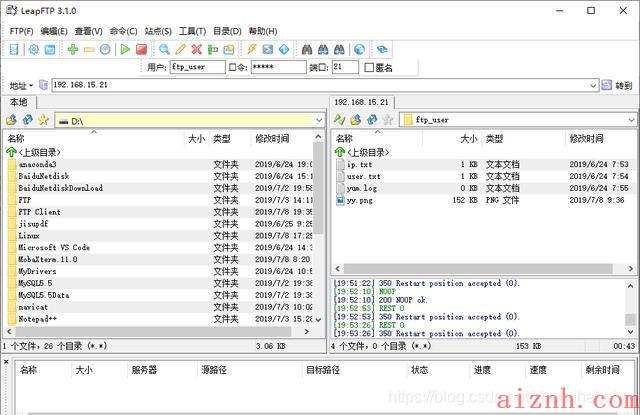Click the yellow minus remove icon
The width and height of the screenshot is (640, 415).
[89, 50]
